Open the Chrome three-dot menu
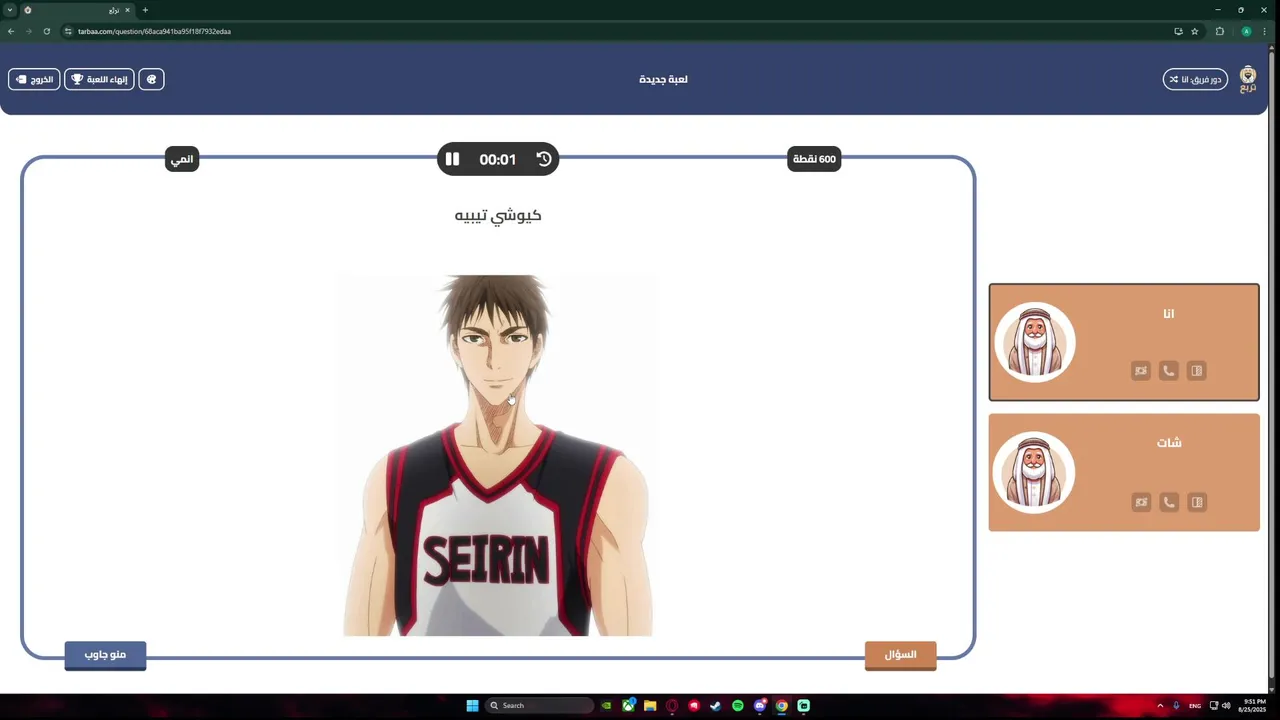This screenshot has height=720, width=1280. pos(1265,31)
